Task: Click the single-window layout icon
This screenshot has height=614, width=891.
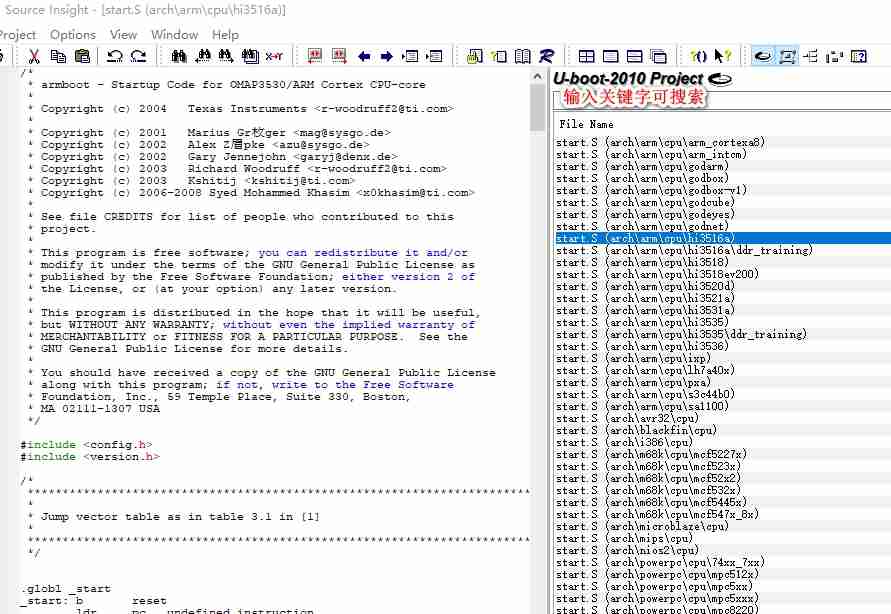Action: (610, 56)
